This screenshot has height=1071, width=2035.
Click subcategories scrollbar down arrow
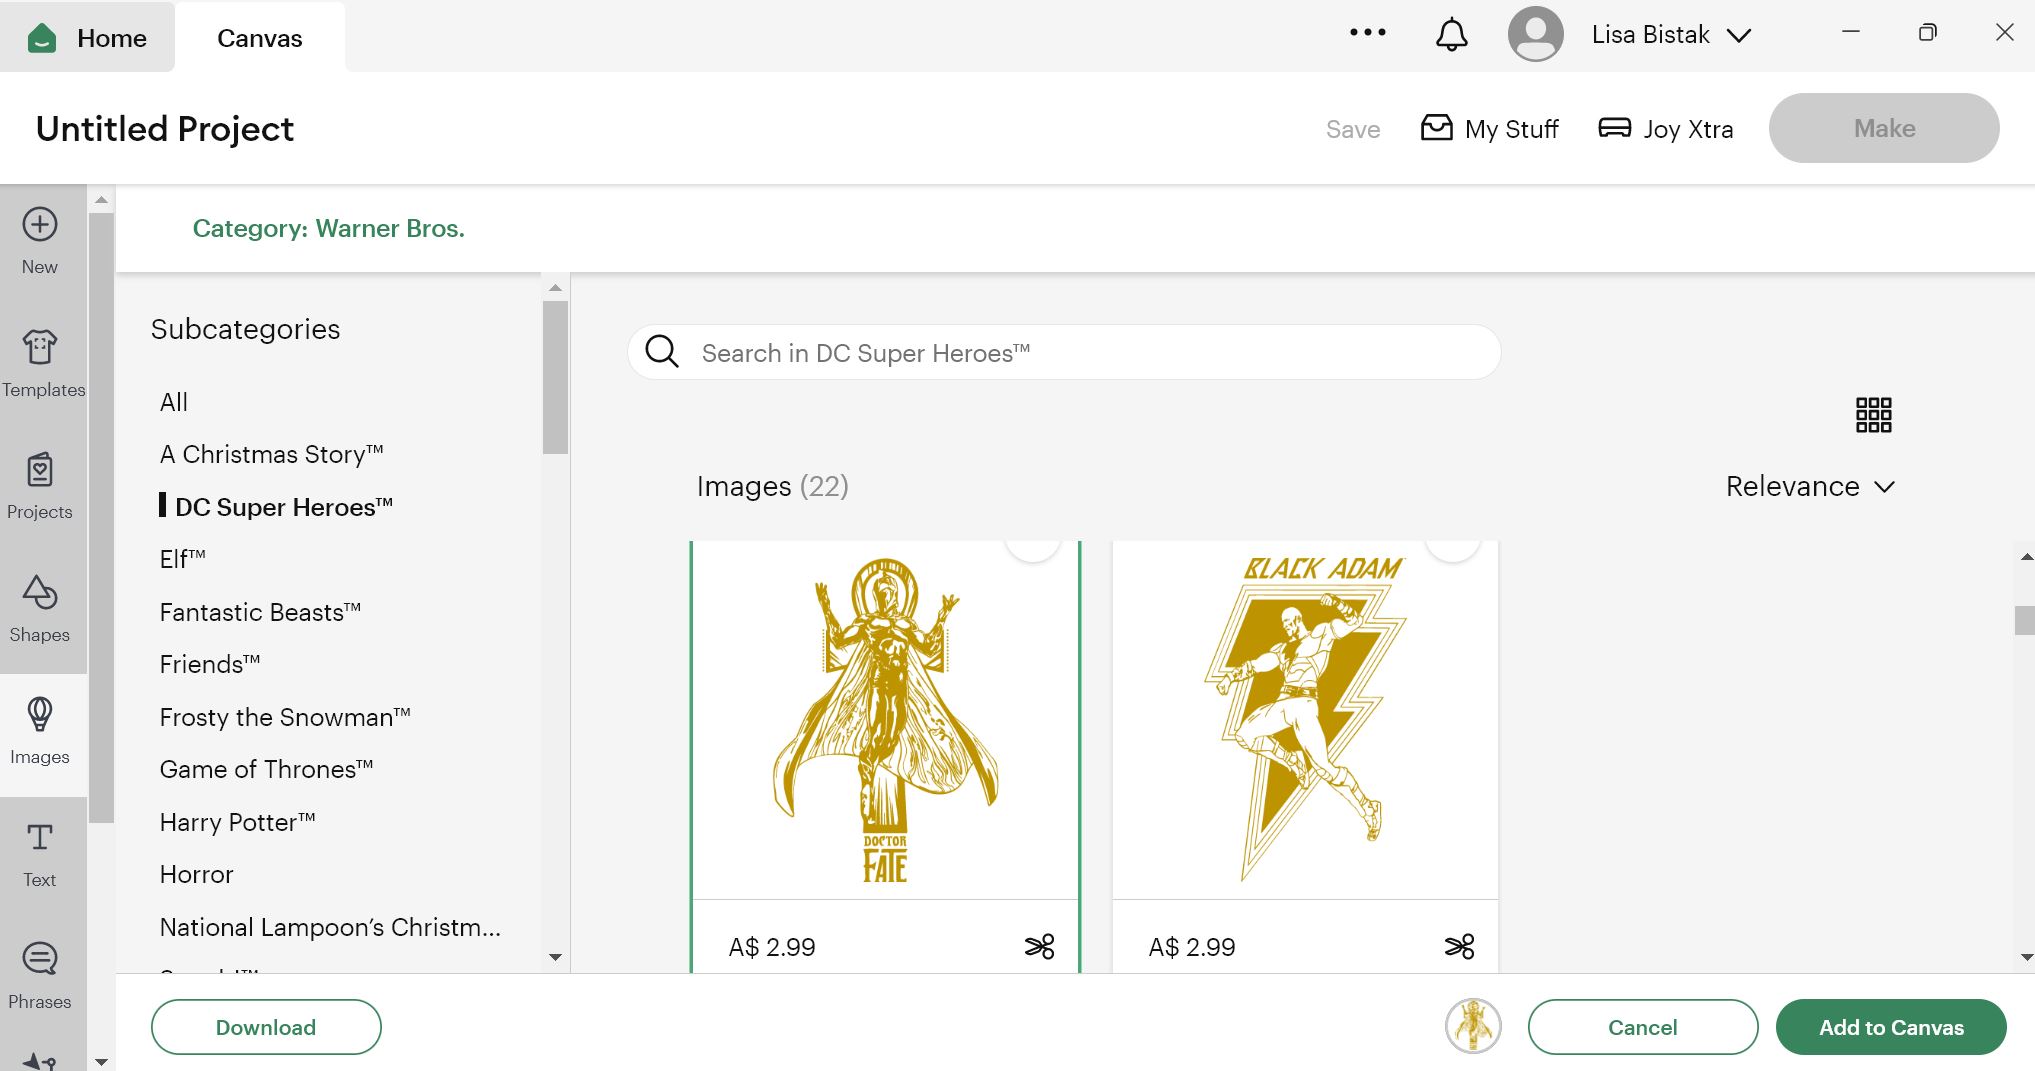[x=555, y=957]
